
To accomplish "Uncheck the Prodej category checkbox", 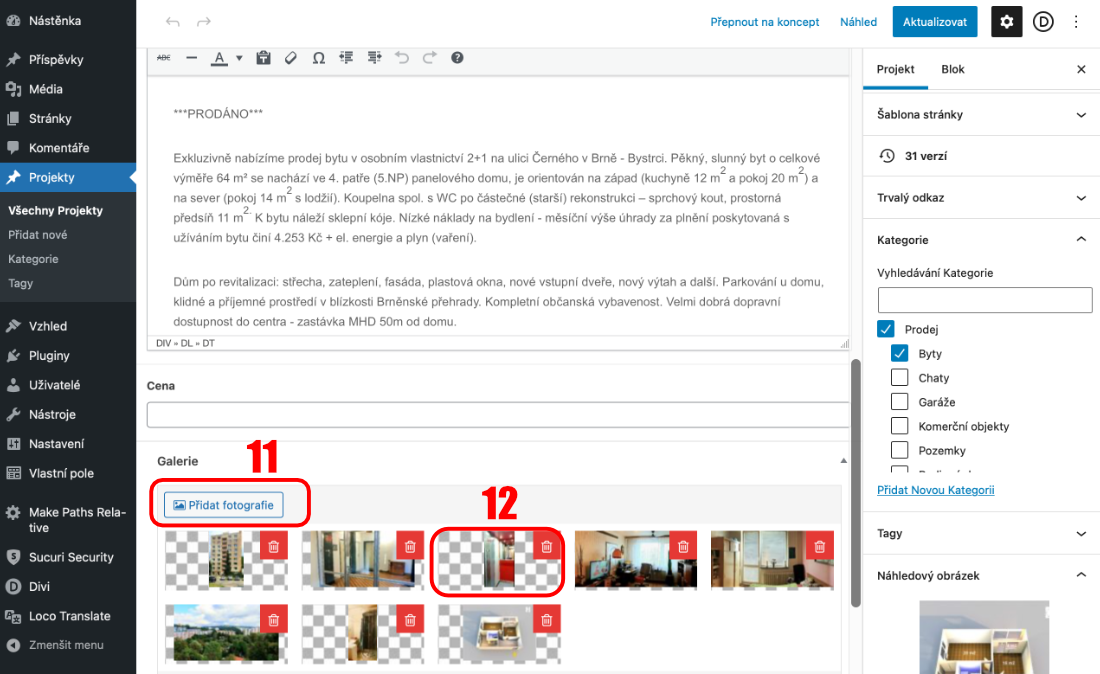I will pyautogui.click(x=886, y=329).
